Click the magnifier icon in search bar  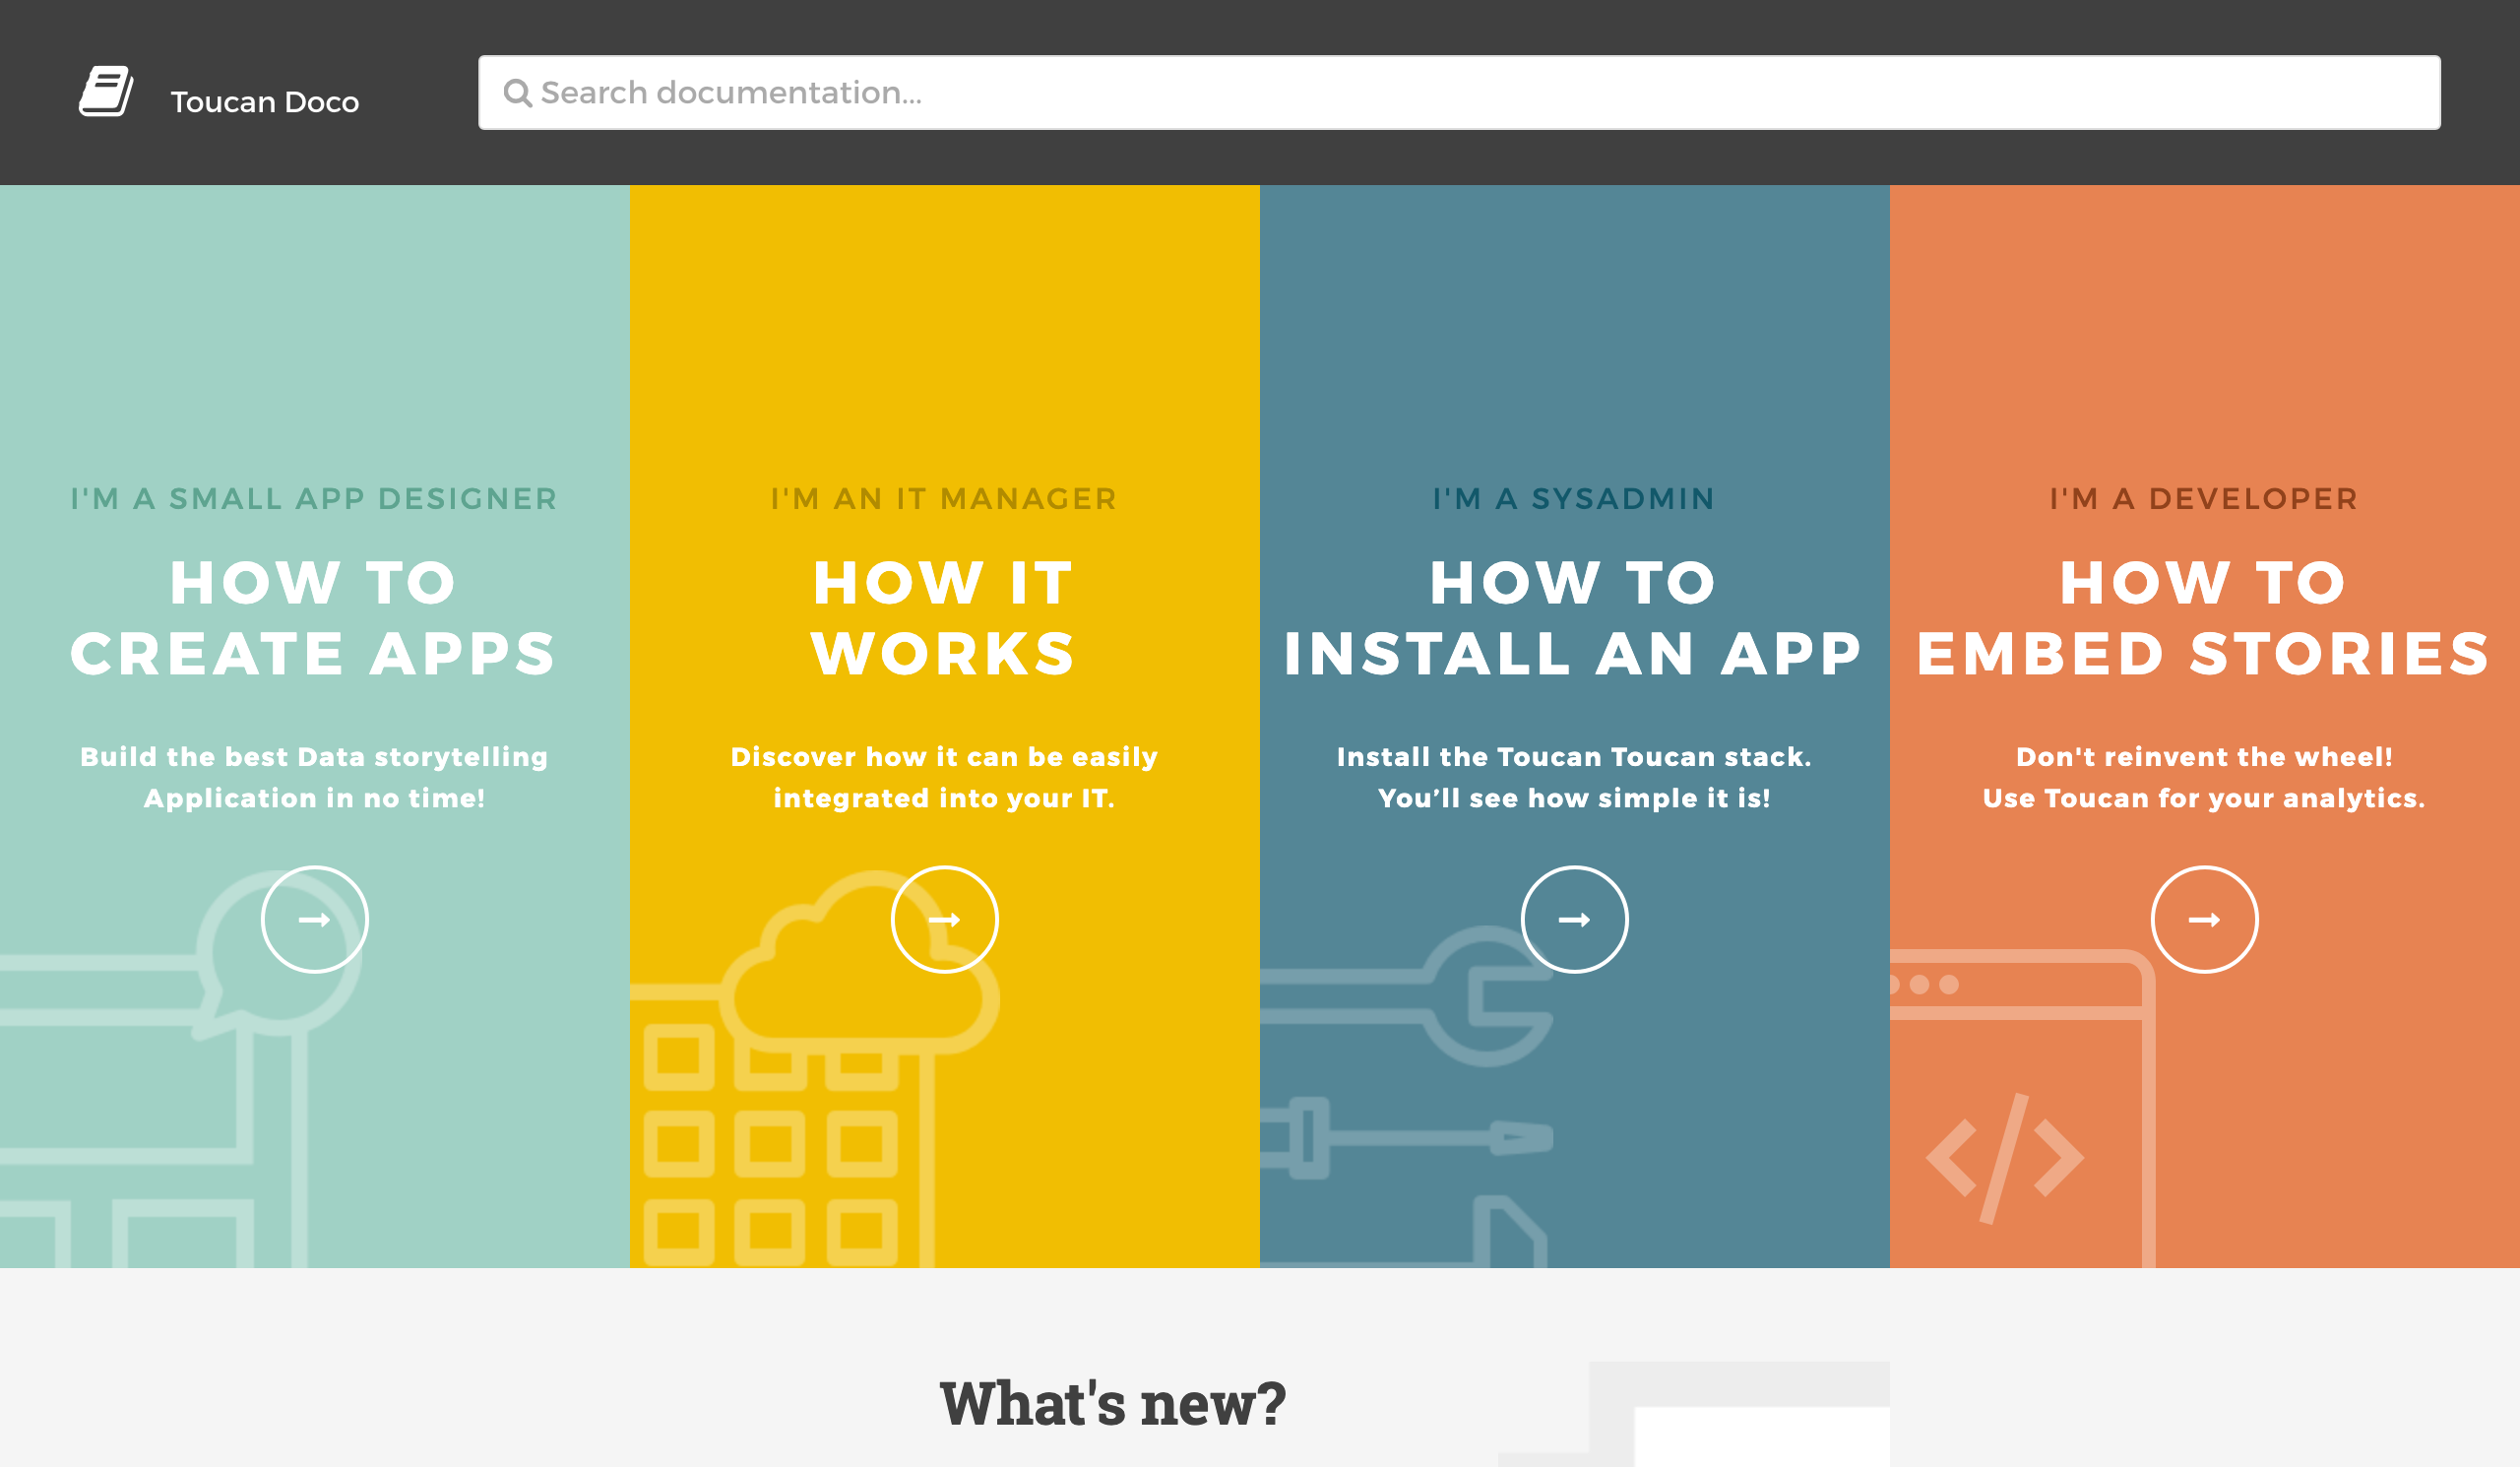(x=517, y=93)
